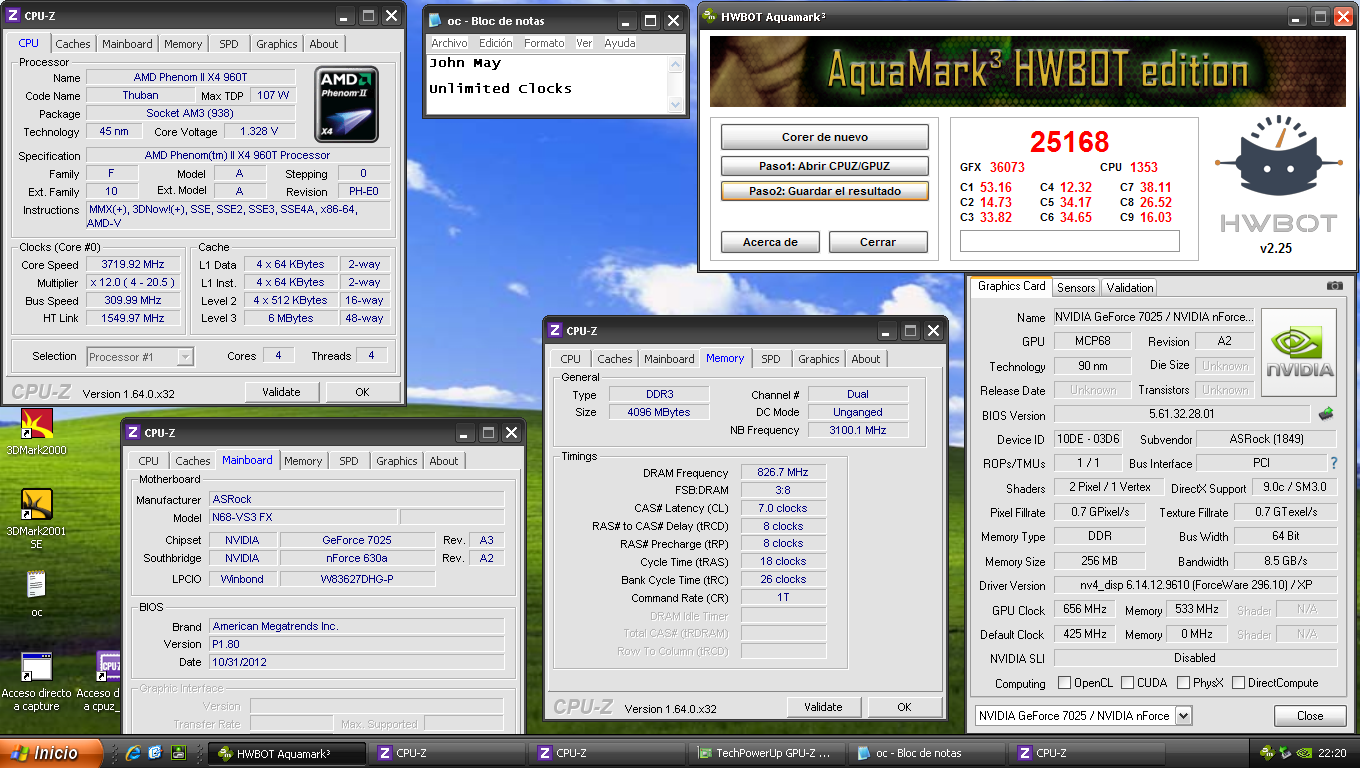This screenshot has width=1360, height=768.
Task: Open the Ayuda menu in notepad
Action: point(619,43)
